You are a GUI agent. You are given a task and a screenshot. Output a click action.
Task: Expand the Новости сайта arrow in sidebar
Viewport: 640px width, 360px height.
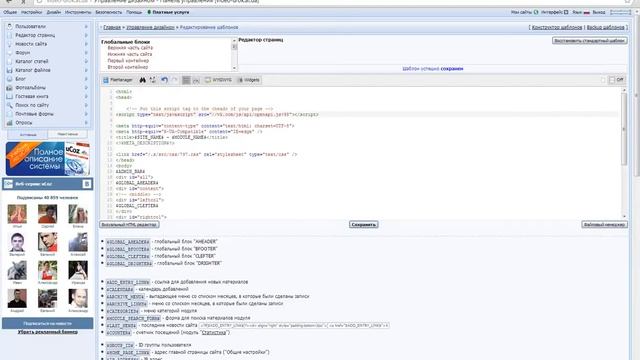coord(86,44)
